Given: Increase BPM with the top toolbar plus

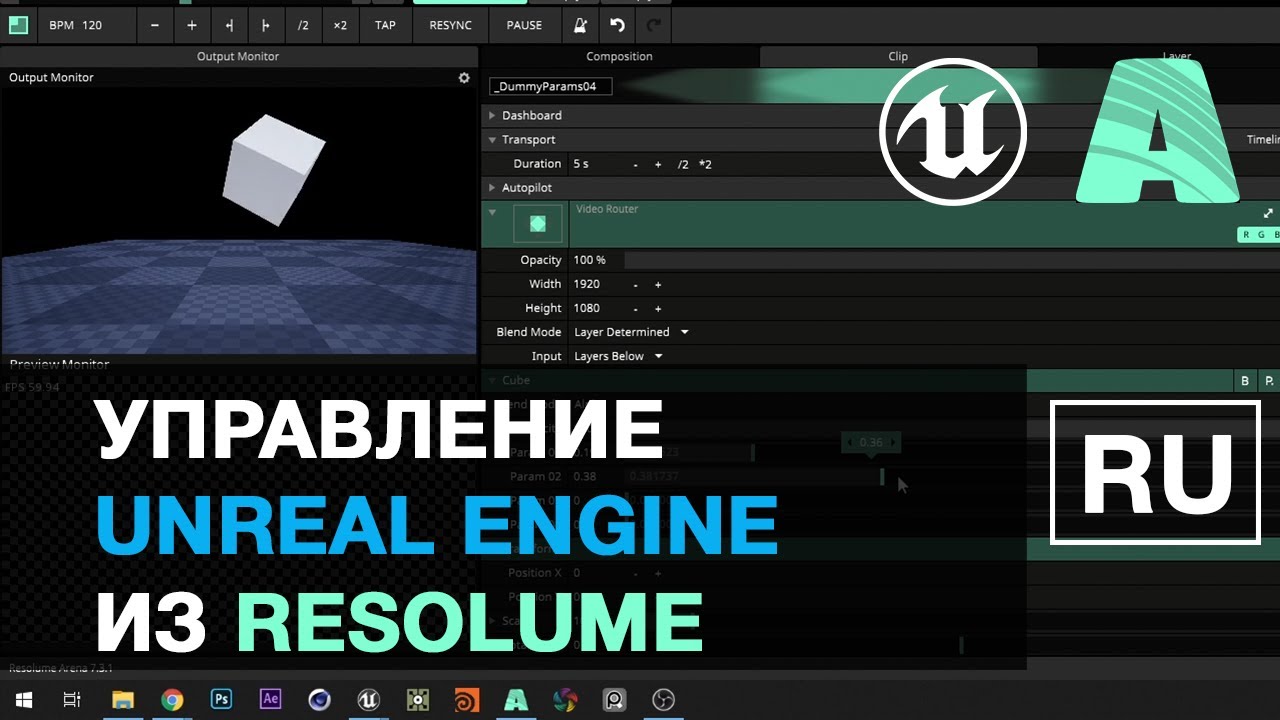Looking at the screenshot, I should pos(192,25).
